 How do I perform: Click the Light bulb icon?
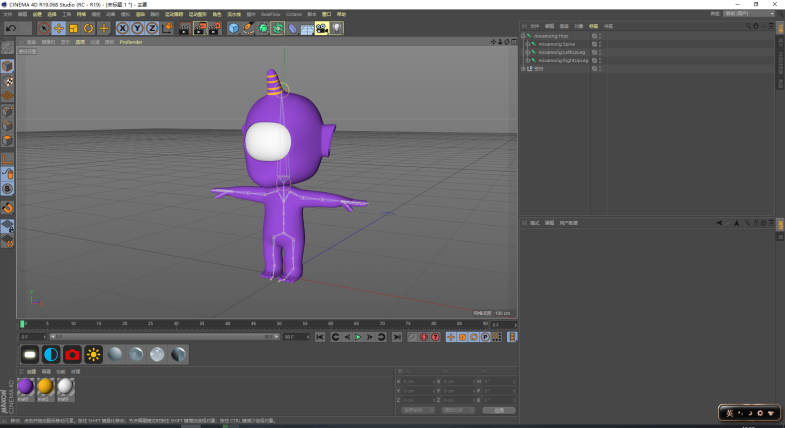coord(337,28)
